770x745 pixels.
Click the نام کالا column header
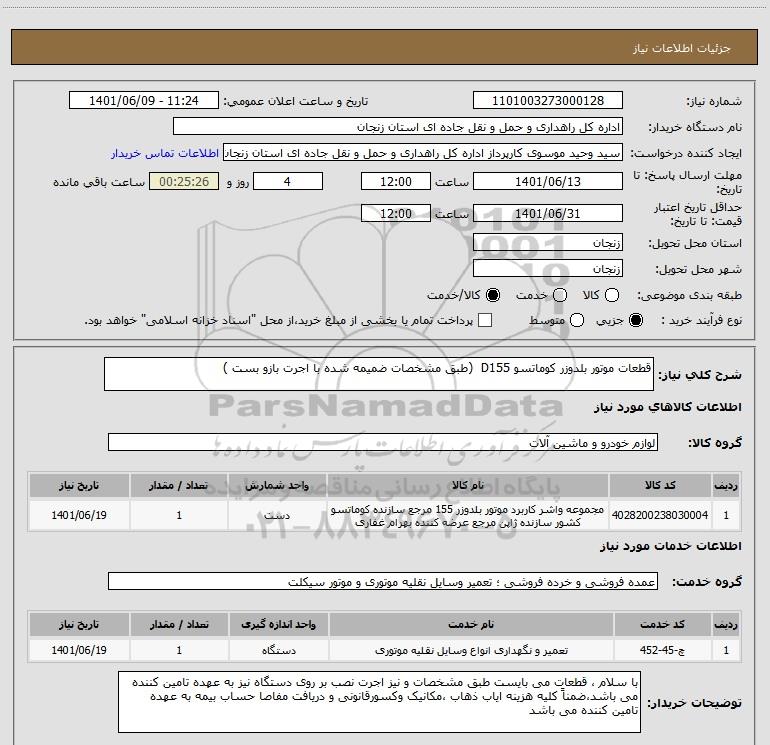point(468,485)
